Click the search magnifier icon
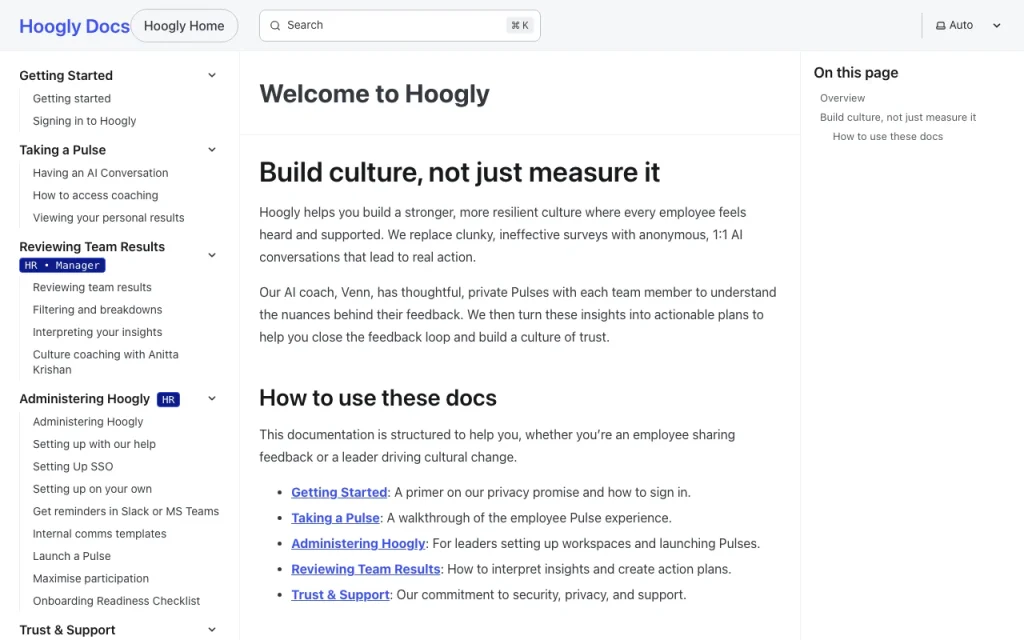 (275, 25)
